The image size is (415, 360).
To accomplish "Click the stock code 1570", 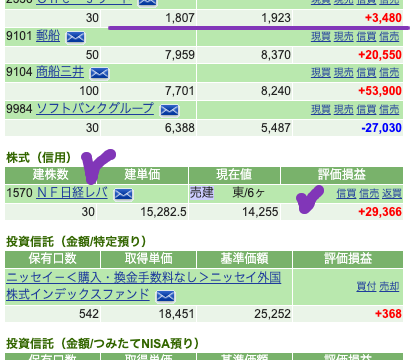I will pos(19,193).
